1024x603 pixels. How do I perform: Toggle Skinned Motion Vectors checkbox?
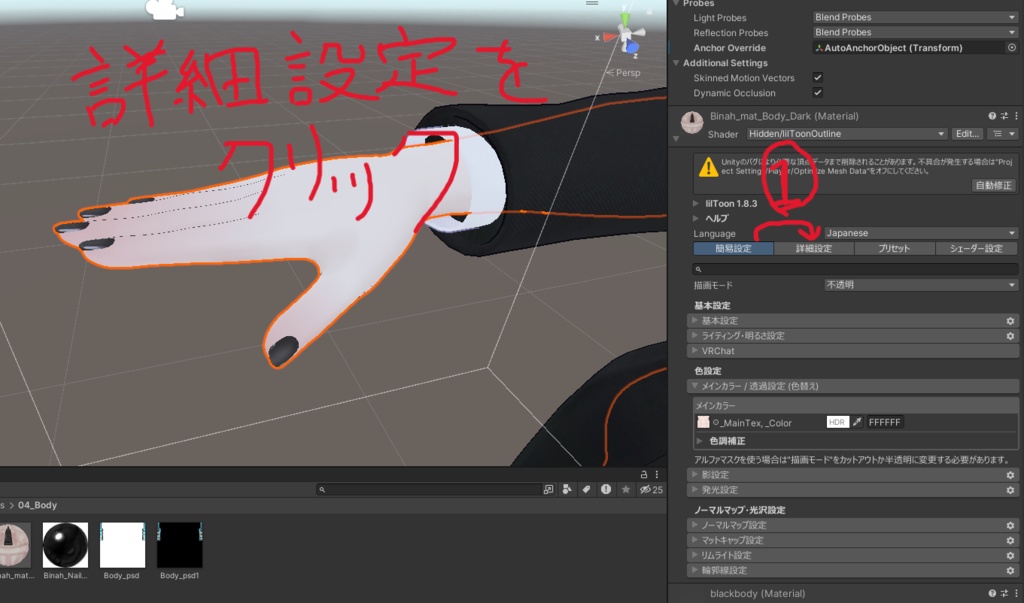(818, 78)
